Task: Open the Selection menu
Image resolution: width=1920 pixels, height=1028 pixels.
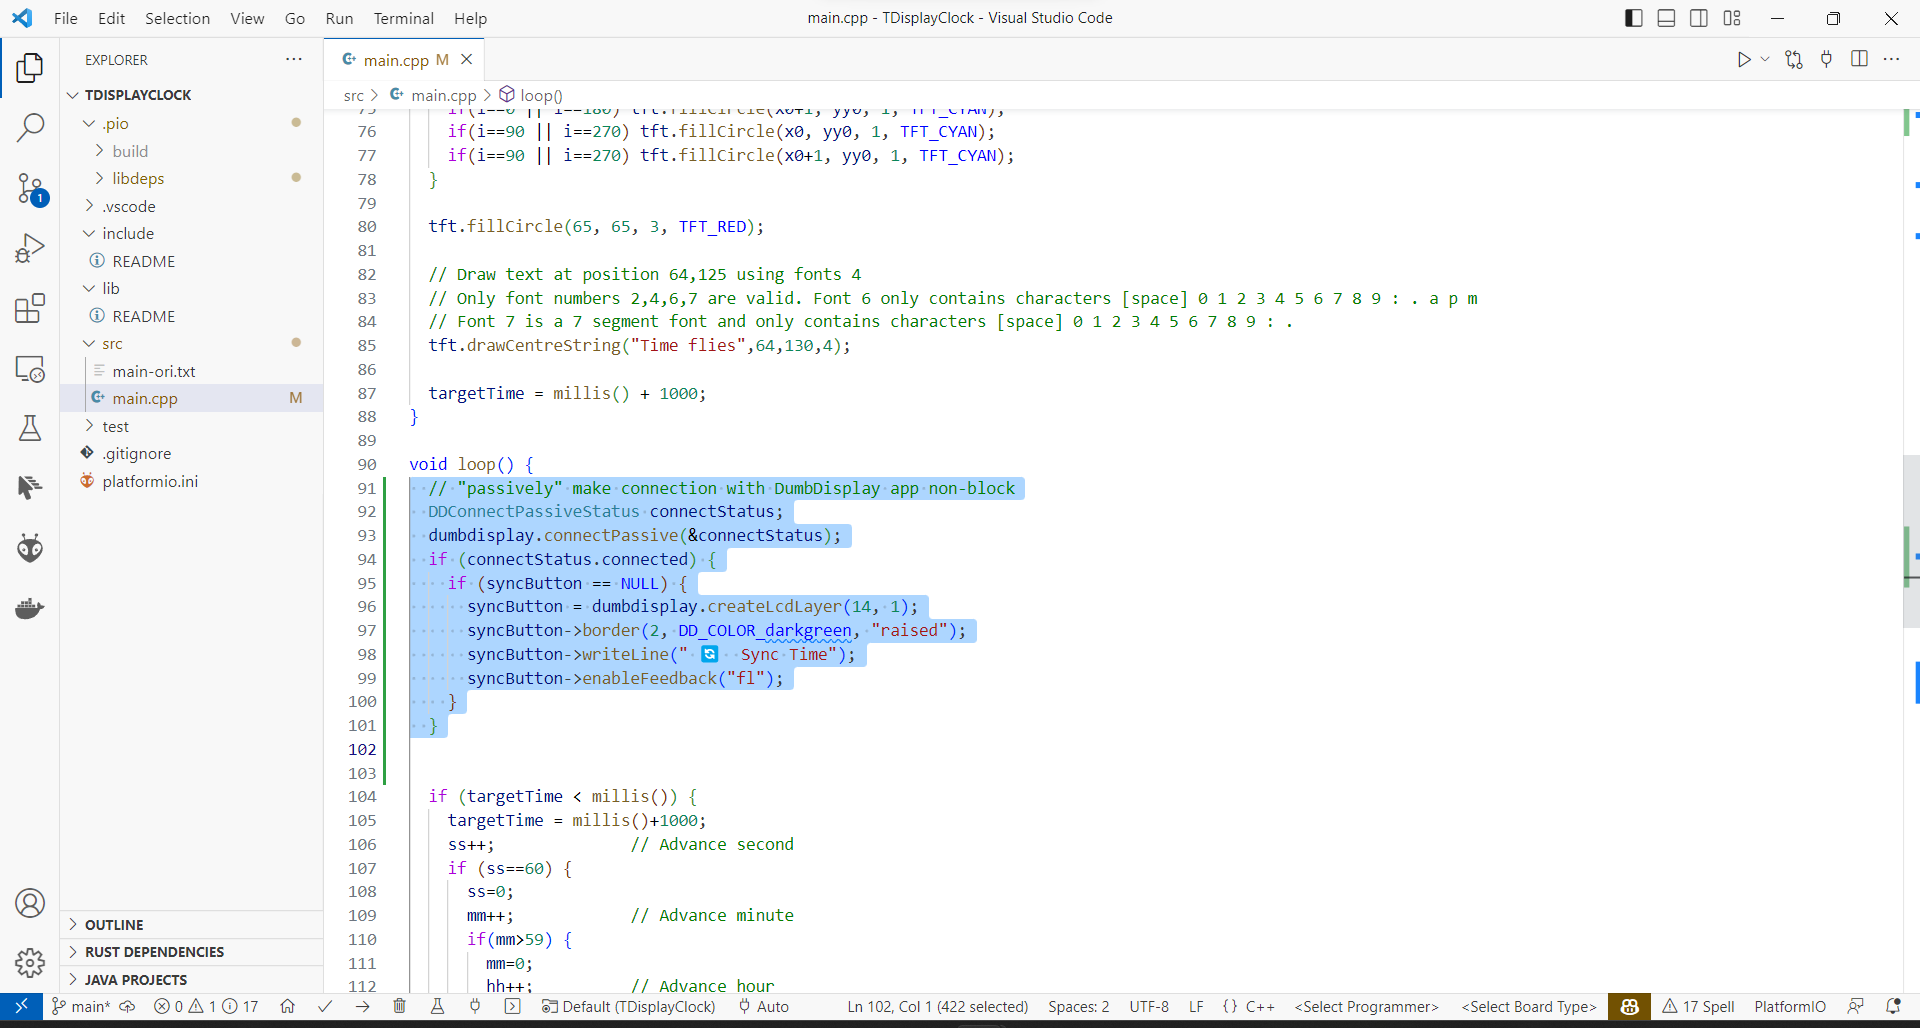Action: 177,18
